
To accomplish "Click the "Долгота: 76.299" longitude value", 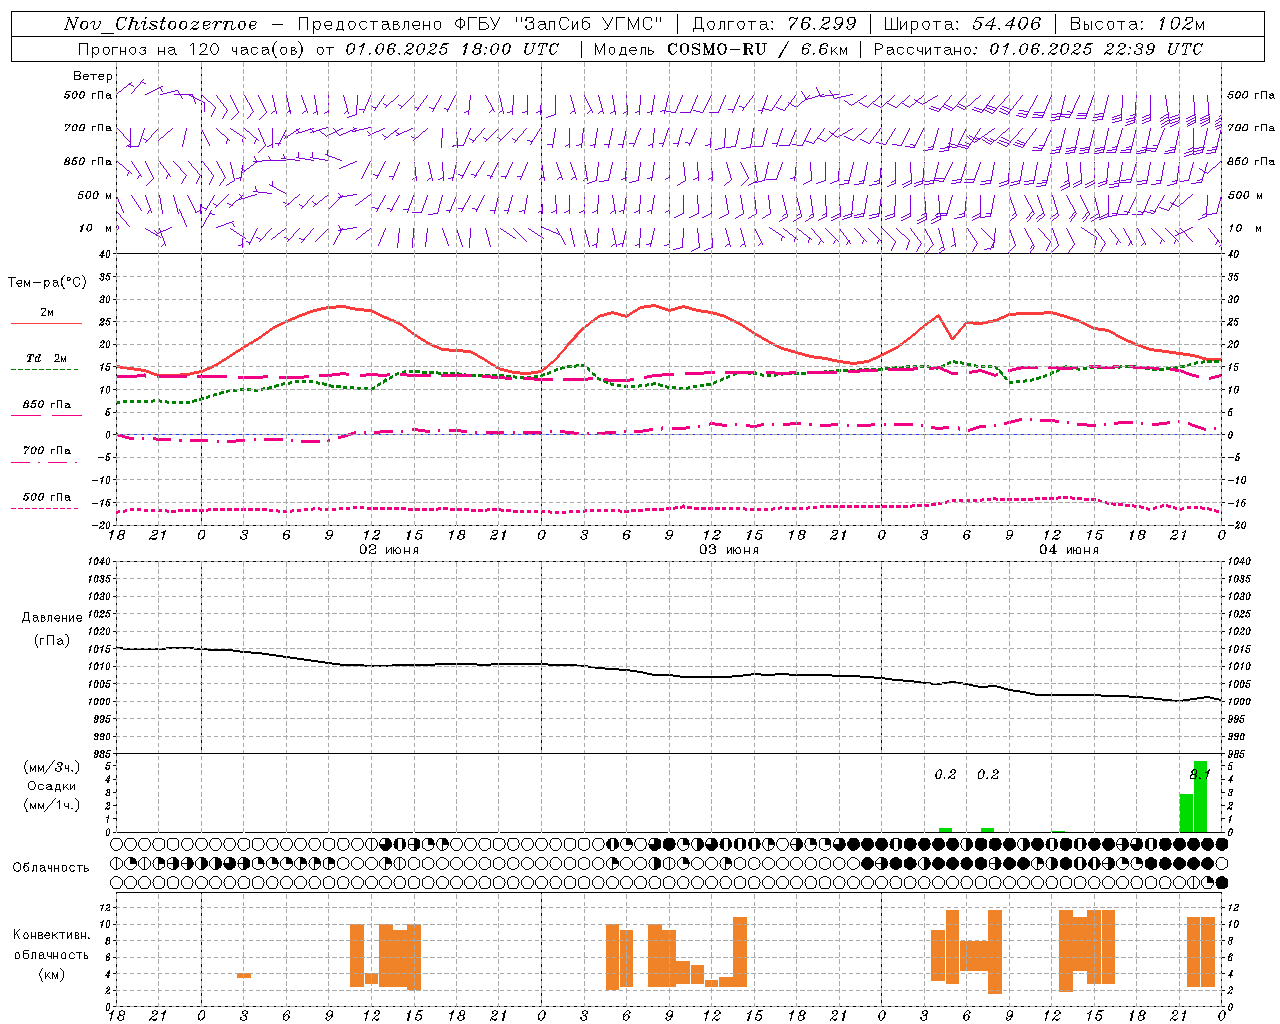I will (x=774, y=24).
